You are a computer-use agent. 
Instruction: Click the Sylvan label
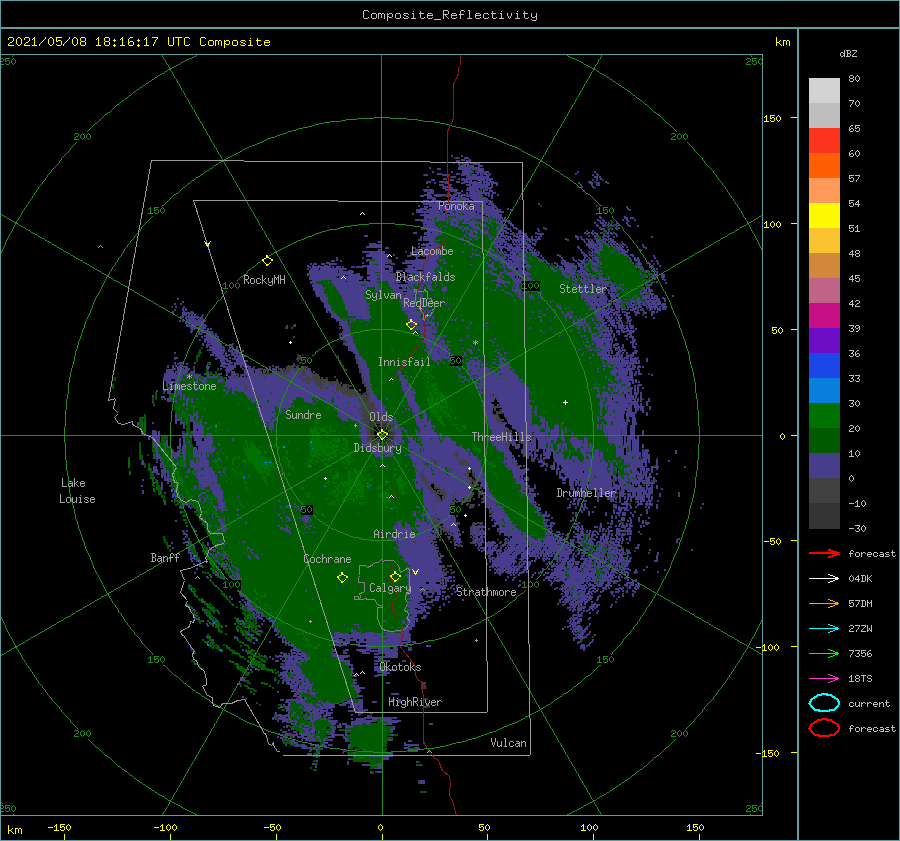[383, 295]
